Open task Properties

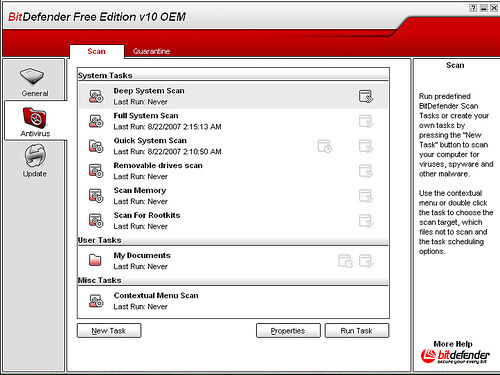(x=288, y=331)
